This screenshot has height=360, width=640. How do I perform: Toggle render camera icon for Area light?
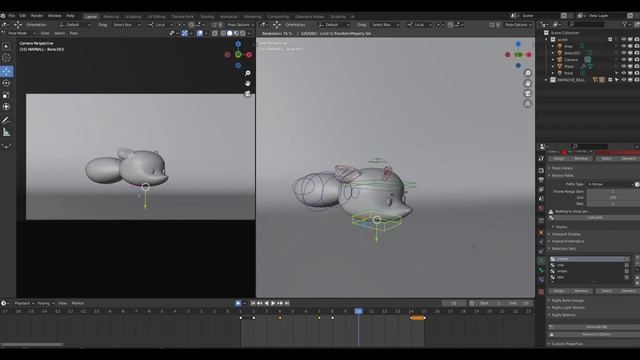point(637,46)
